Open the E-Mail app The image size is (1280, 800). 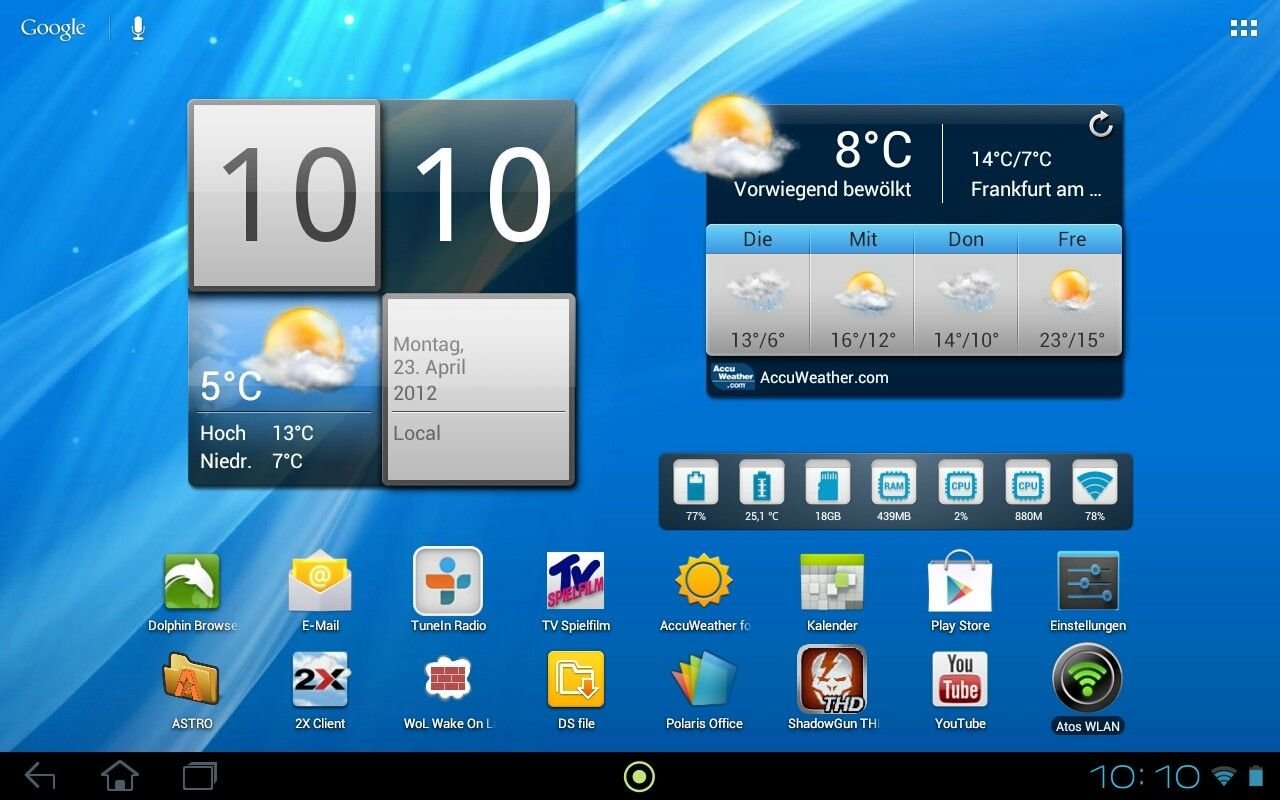(320, 582)
